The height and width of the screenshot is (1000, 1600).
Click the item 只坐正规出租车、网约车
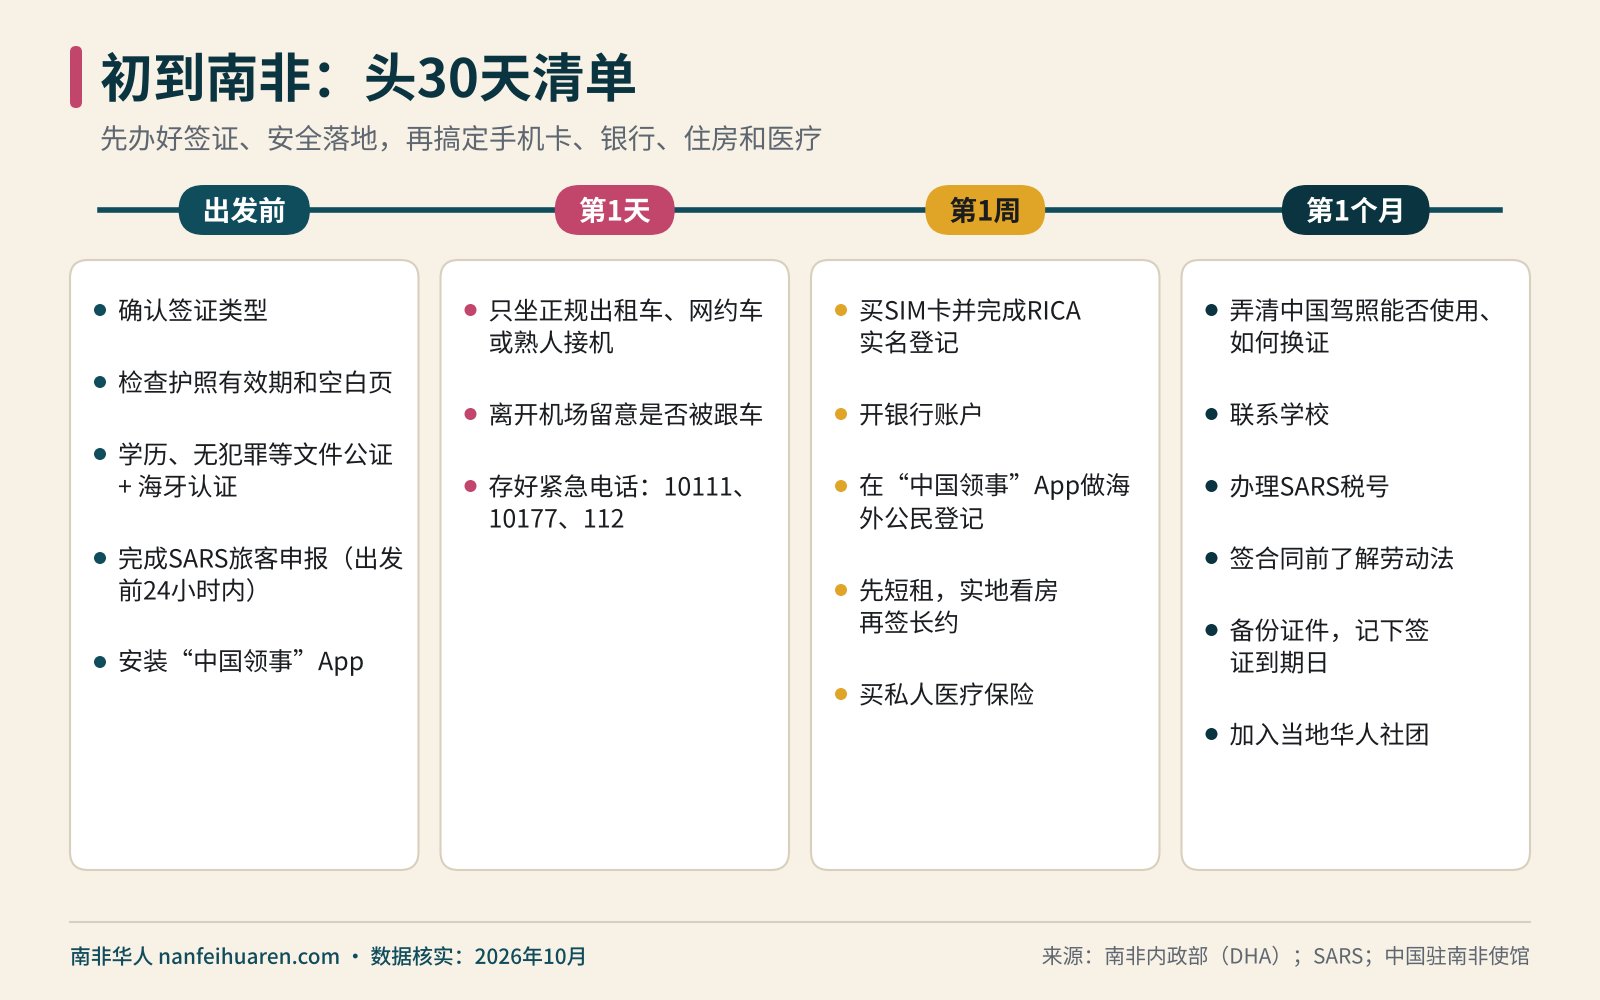(626, 326)
